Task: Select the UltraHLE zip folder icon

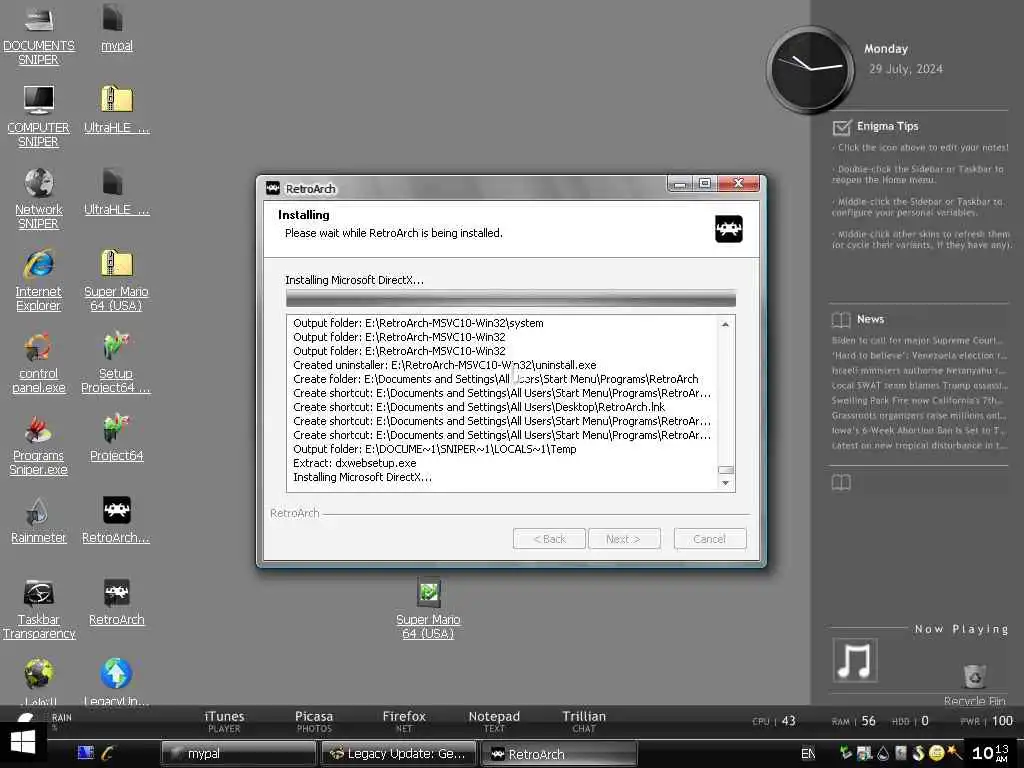Action: 117,110
